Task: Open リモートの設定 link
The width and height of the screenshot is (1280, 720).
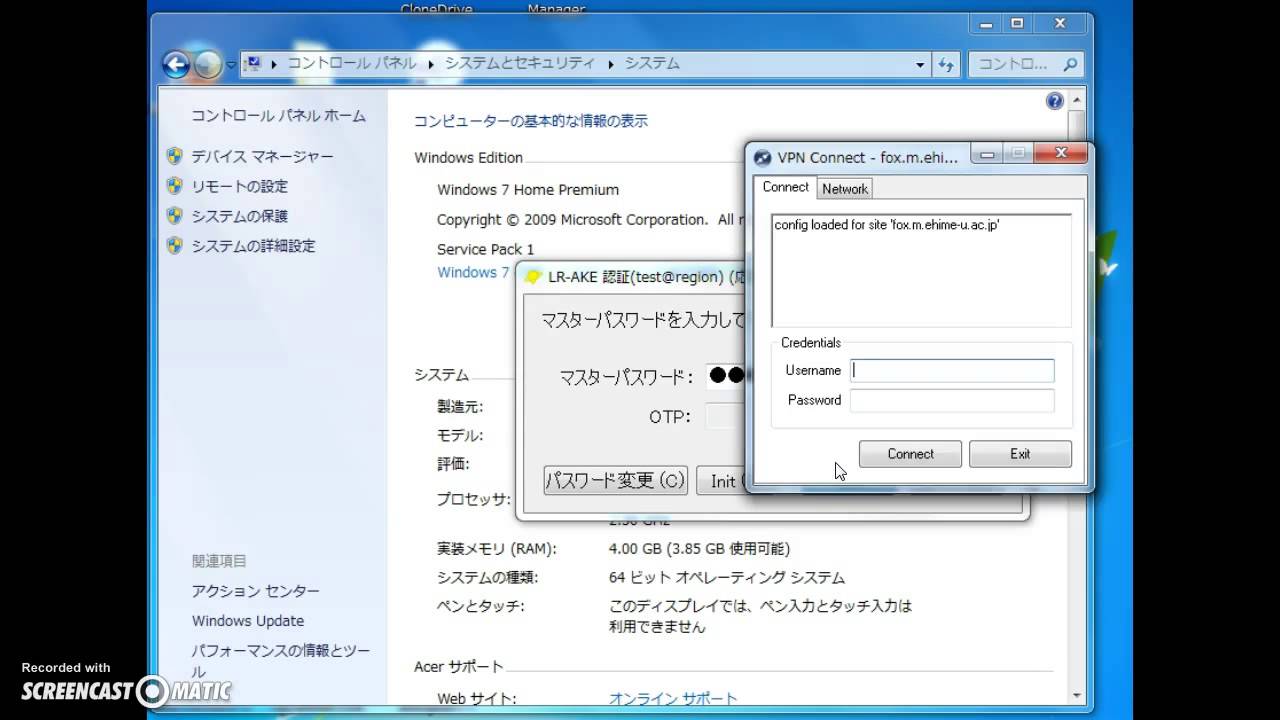Action: point(239,186)
